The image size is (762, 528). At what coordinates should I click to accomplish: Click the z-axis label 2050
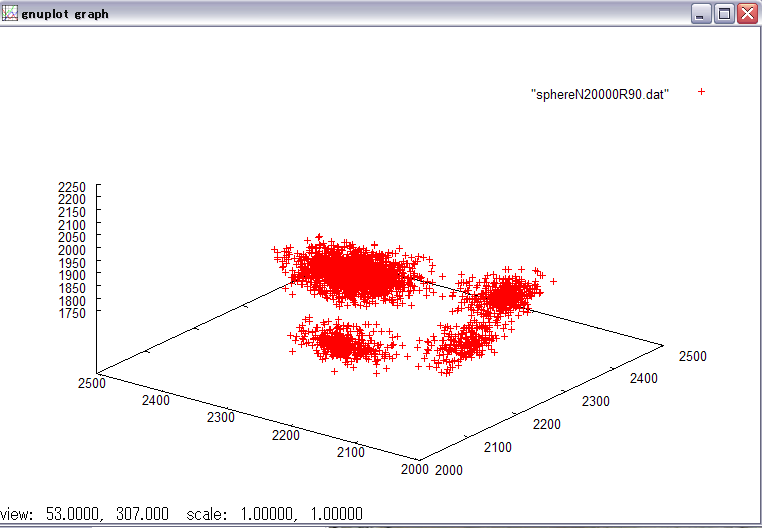[71, 237]
